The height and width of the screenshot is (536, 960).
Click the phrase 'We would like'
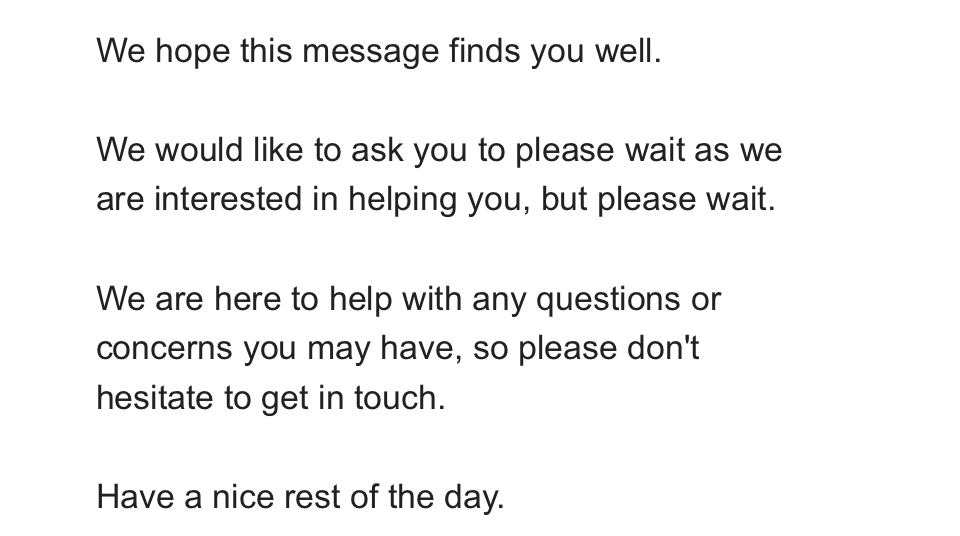click(x=200, y=149)
